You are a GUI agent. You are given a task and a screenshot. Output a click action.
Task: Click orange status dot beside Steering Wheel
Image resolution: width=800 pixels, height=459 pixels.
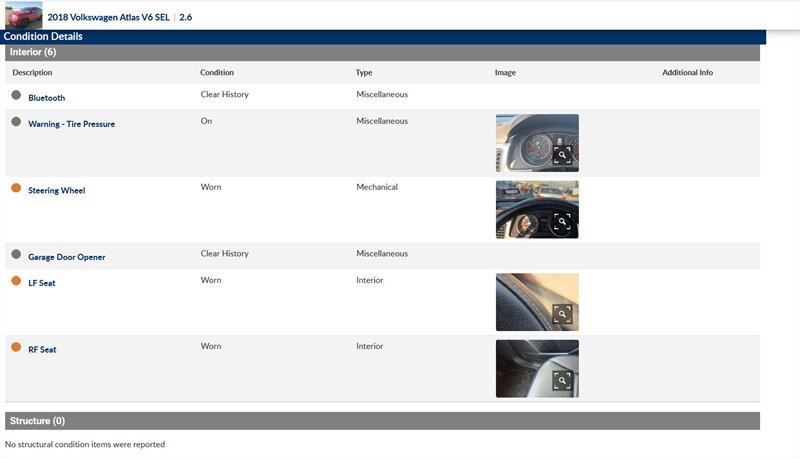point(16,188)
